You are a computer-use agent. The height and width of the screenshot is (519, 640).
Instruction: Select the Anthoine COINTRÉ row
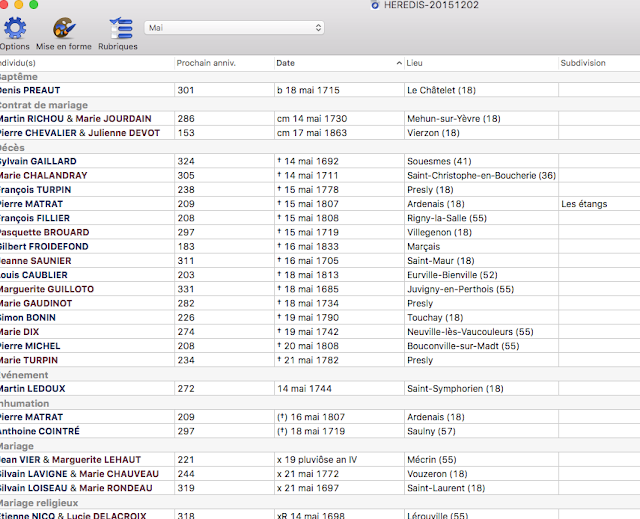click(x=320, y=431)
